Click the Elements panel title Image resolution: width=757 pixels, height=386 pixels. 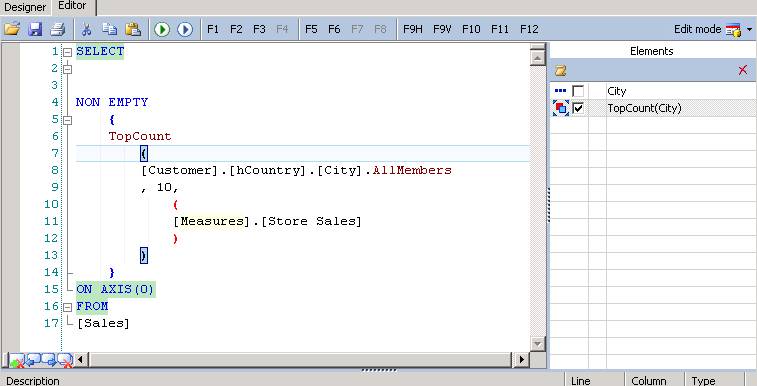(x=652, y=51)
